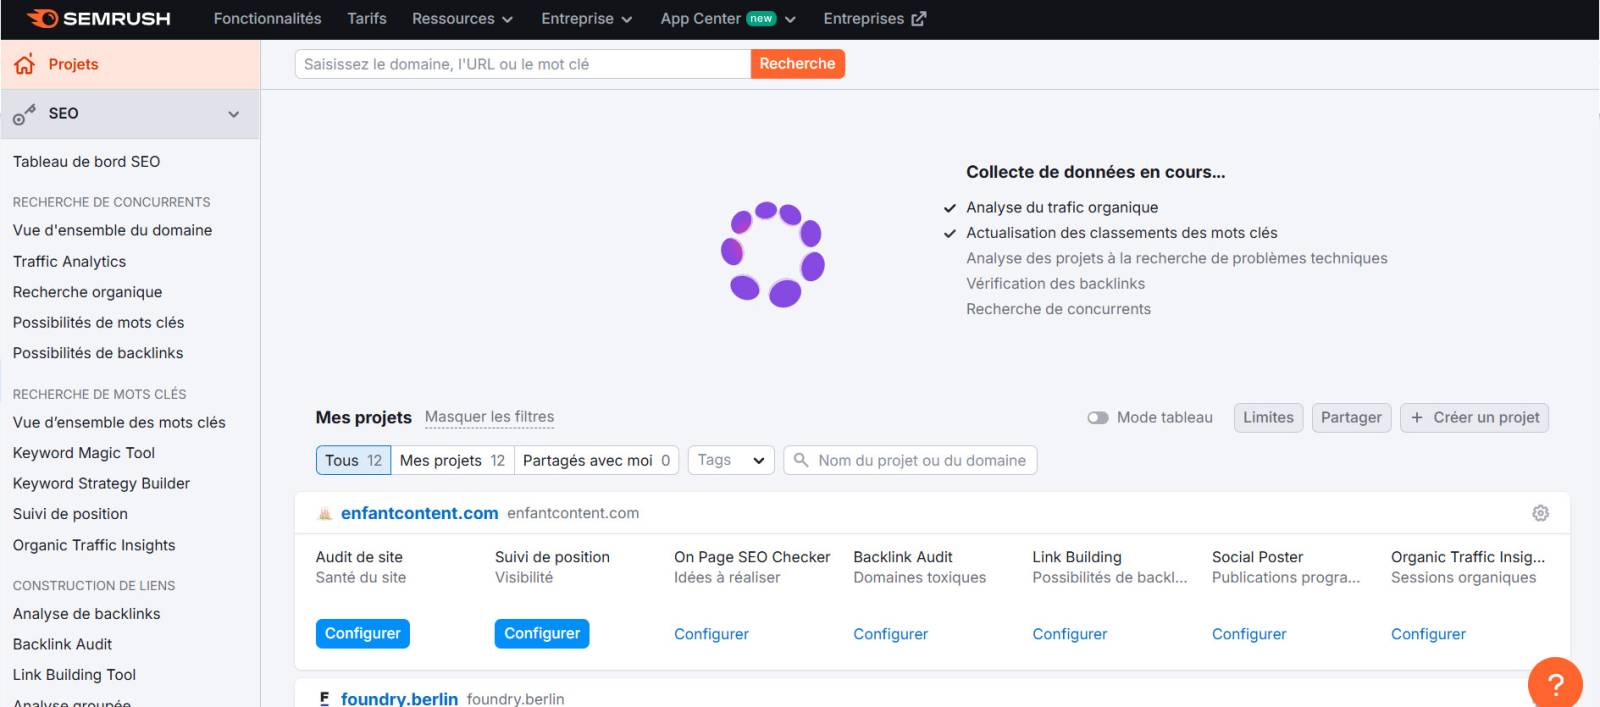Open Tableau de bord SEO

(86, 162)
